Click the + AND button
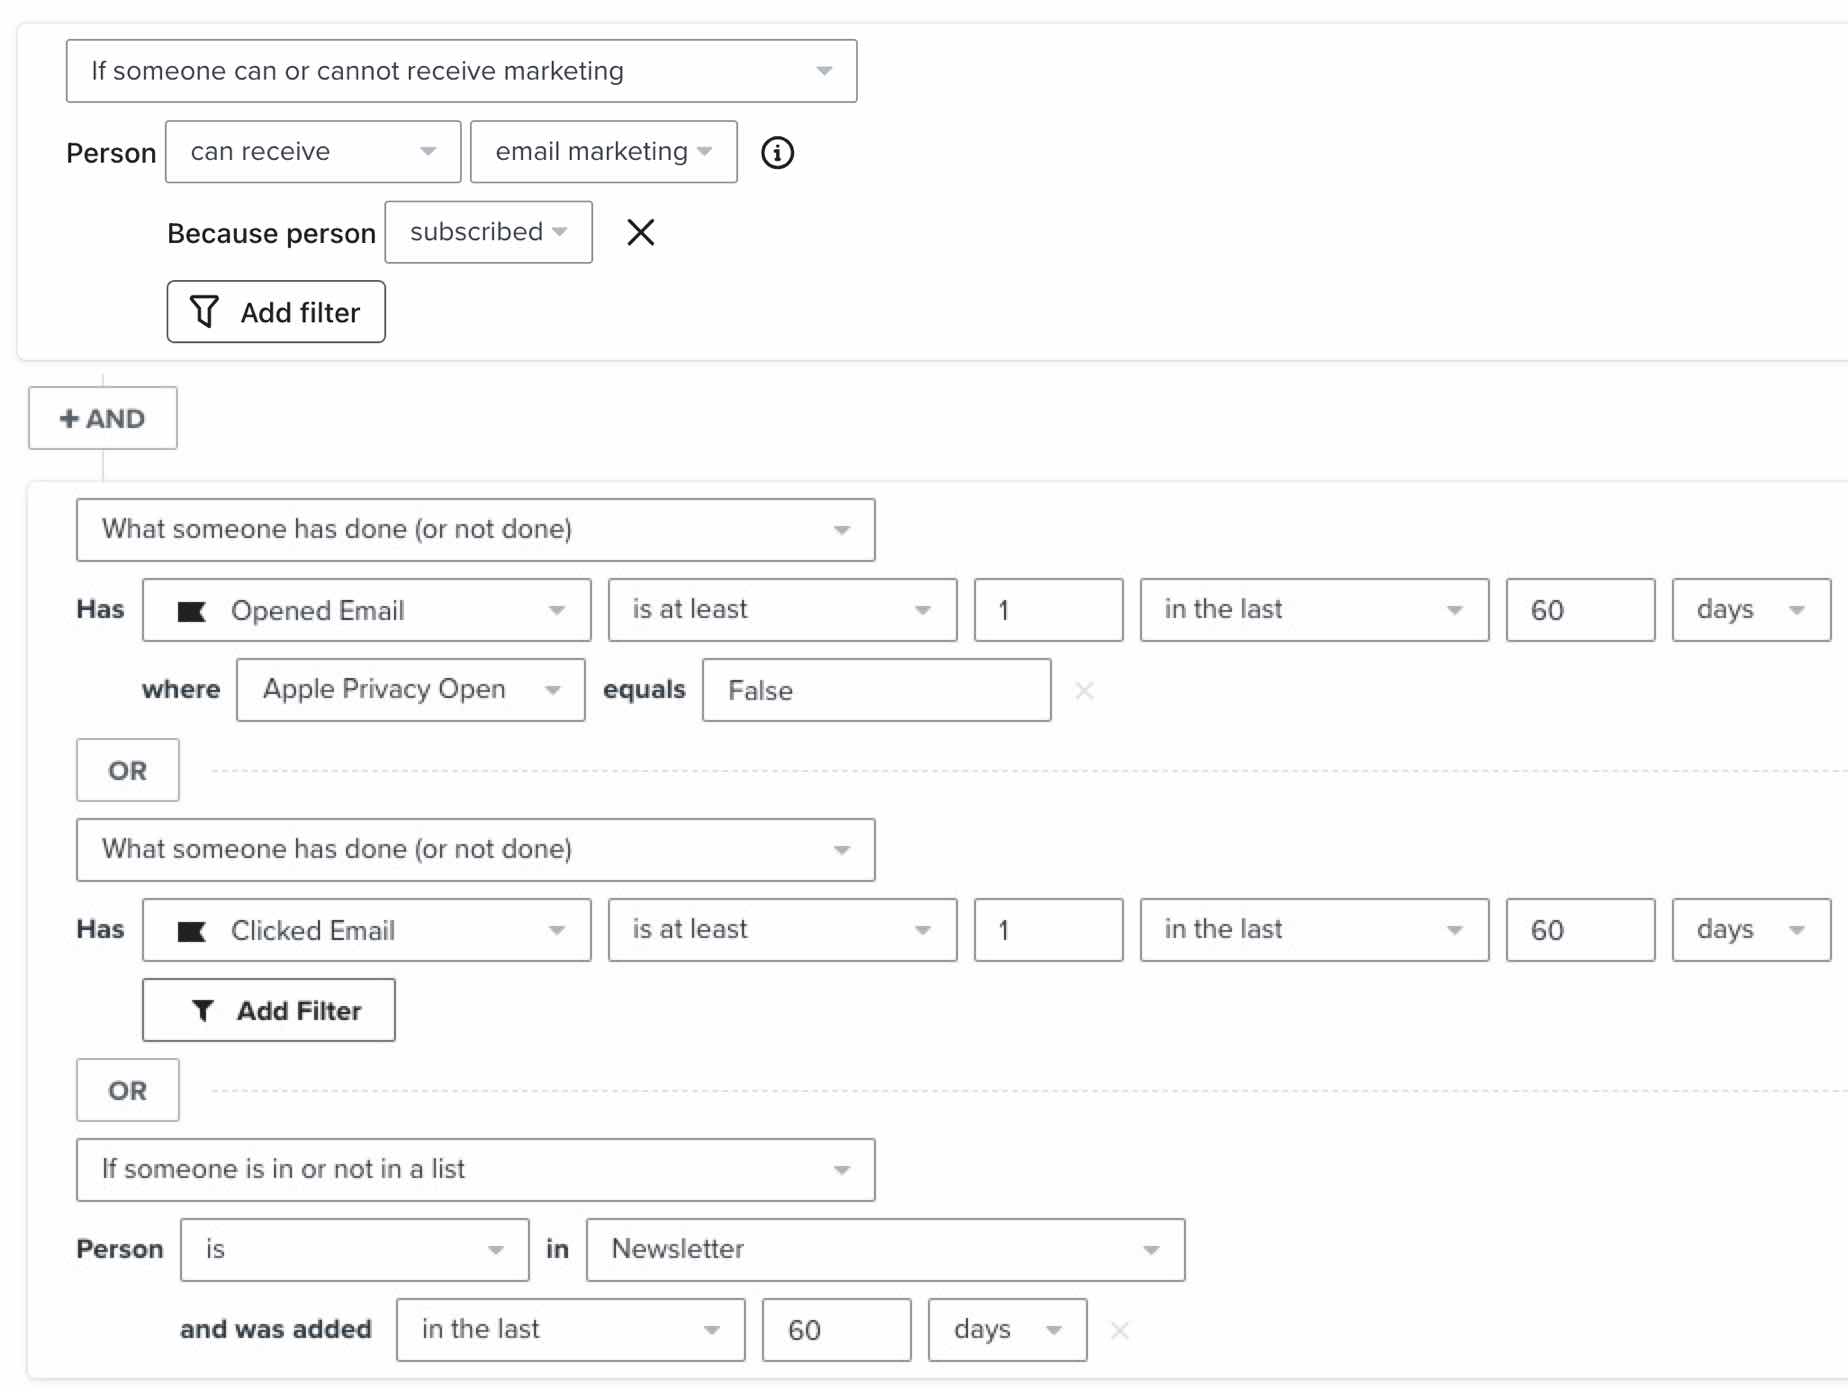 [x=101, y=418]
